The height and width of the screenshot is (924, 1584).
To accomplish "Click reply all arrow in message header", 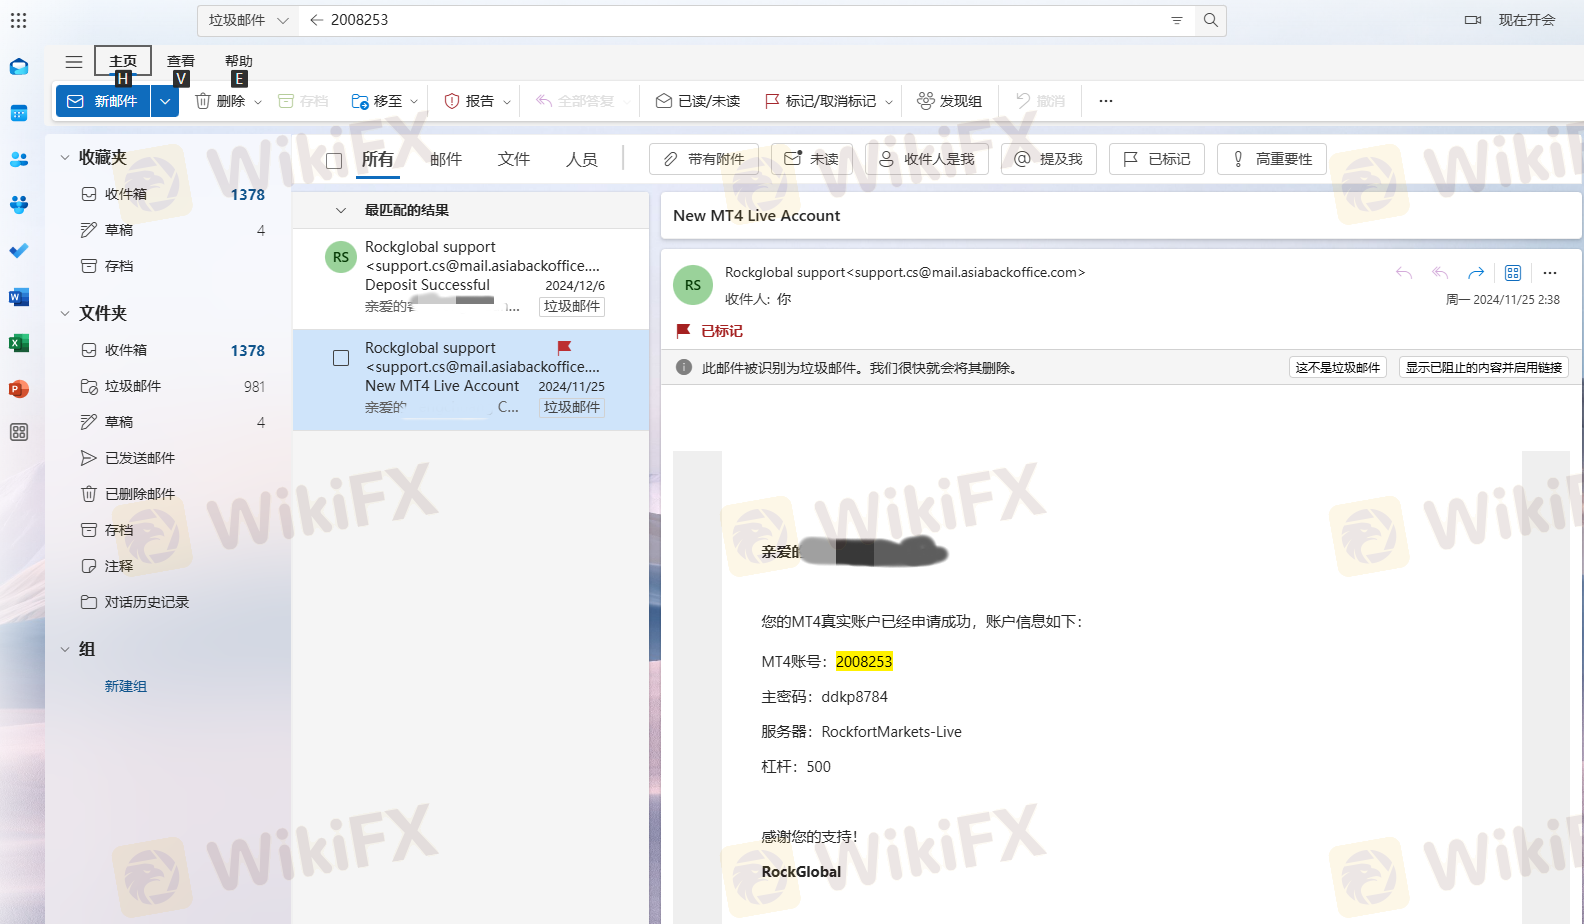I will [1440, 273].
